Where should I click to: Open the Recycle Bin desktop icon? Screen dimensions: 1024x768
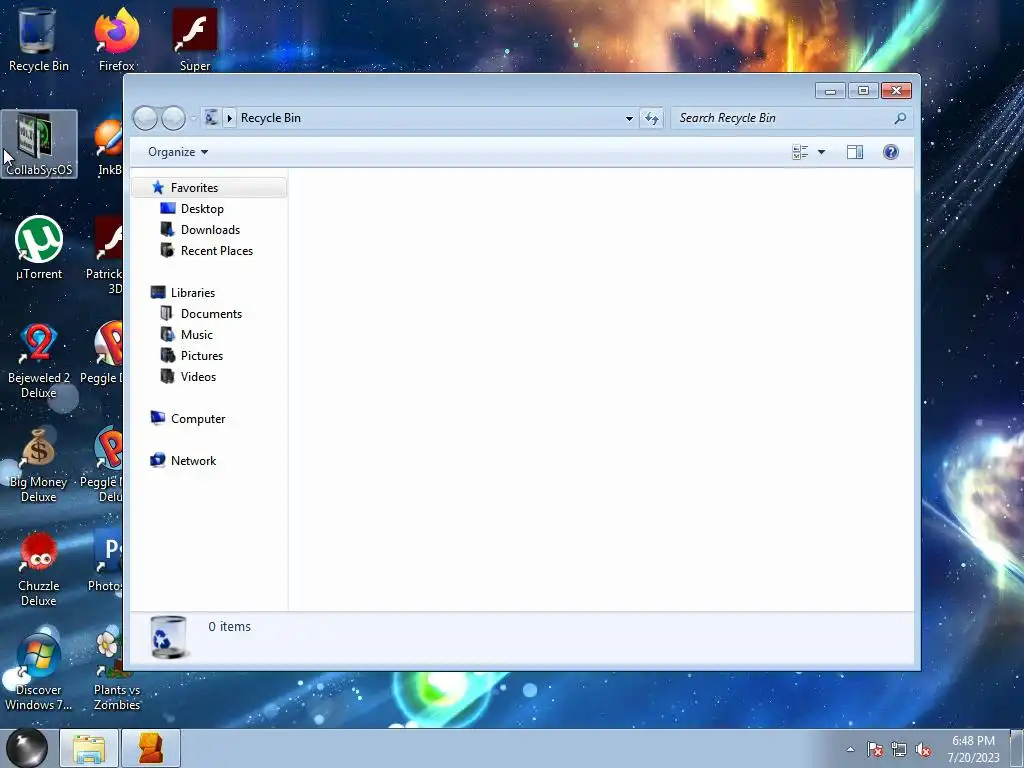click(x=38, y=39)
